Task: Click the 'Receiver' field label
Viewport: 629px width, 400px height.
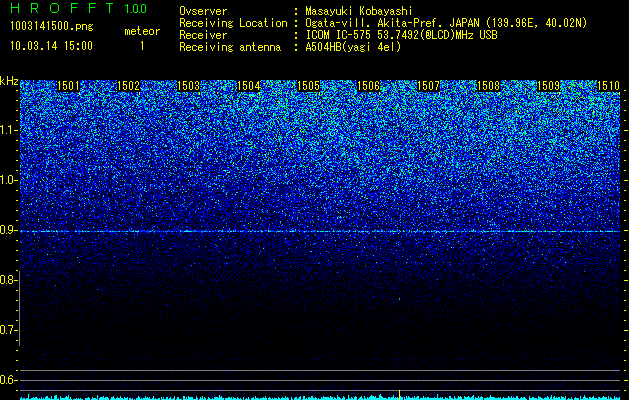Action: tap(203, 35)
